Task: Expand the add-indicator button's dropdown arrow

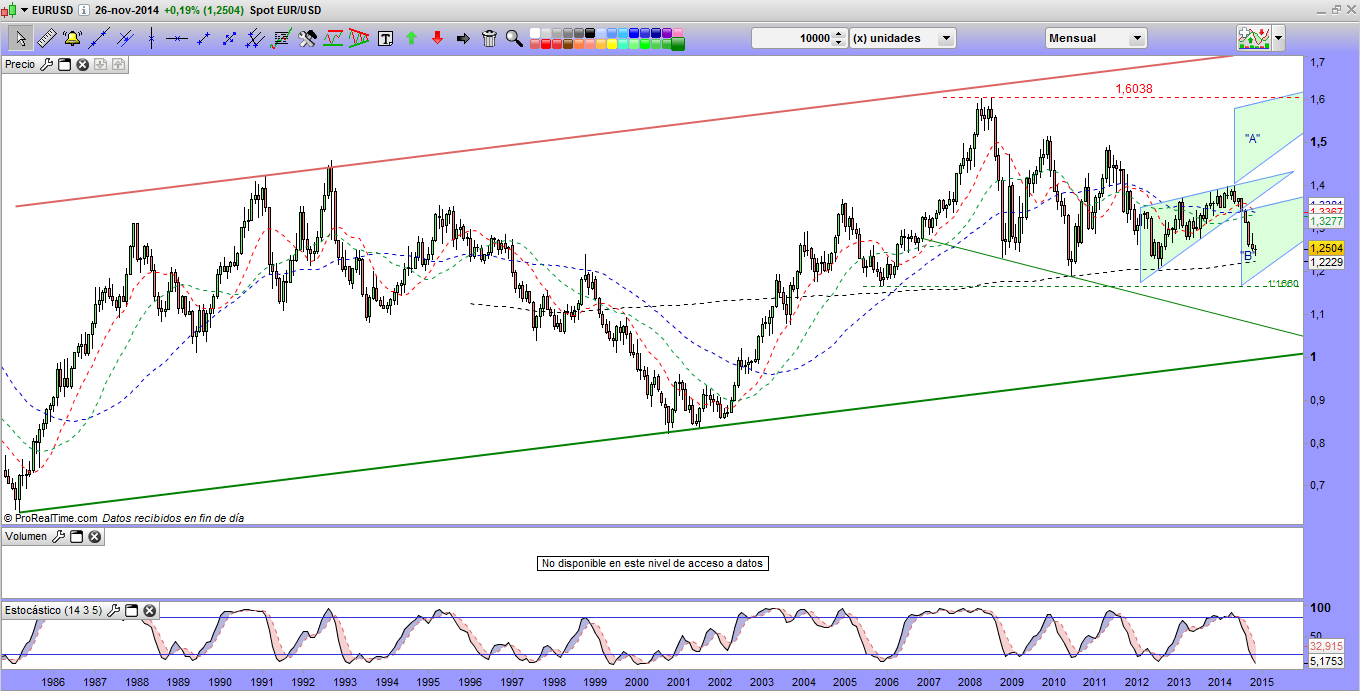Action: (1278, 39)
